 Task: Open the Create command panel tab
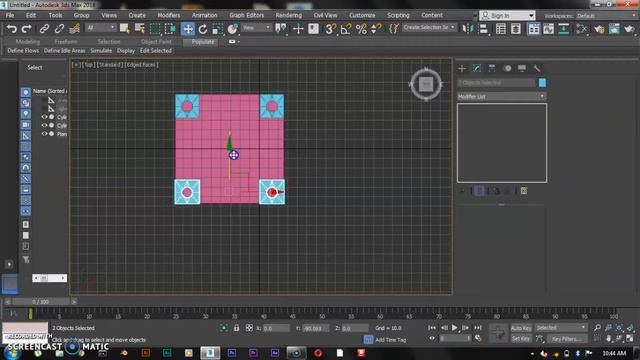coord(462,69)
